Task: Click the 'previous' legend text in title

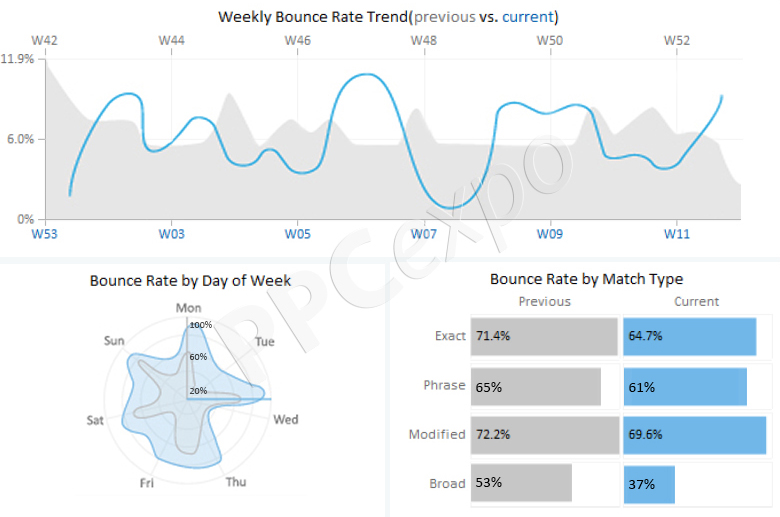Action: [445, 17]
